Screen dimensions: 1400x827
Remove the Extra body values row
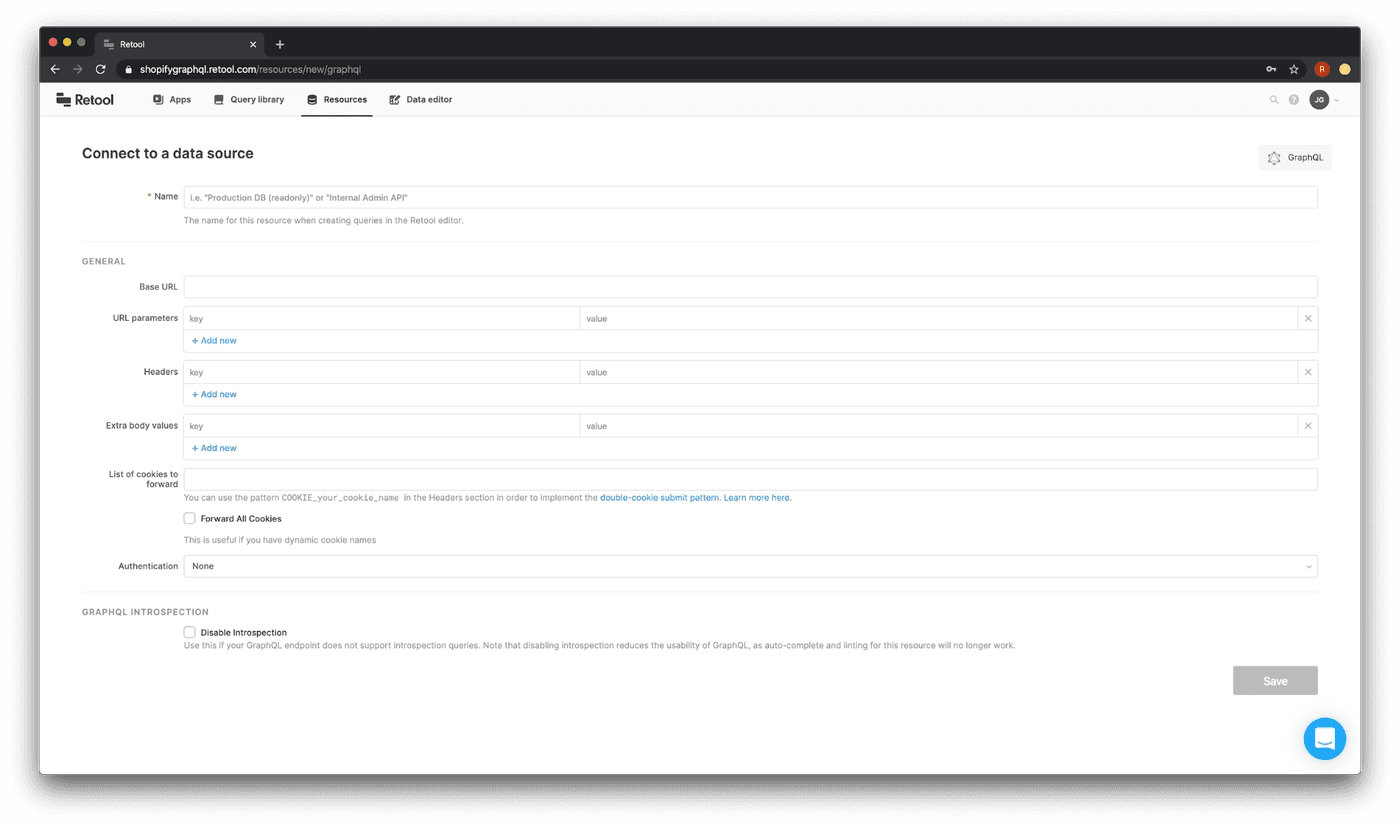coord(1307,426)
